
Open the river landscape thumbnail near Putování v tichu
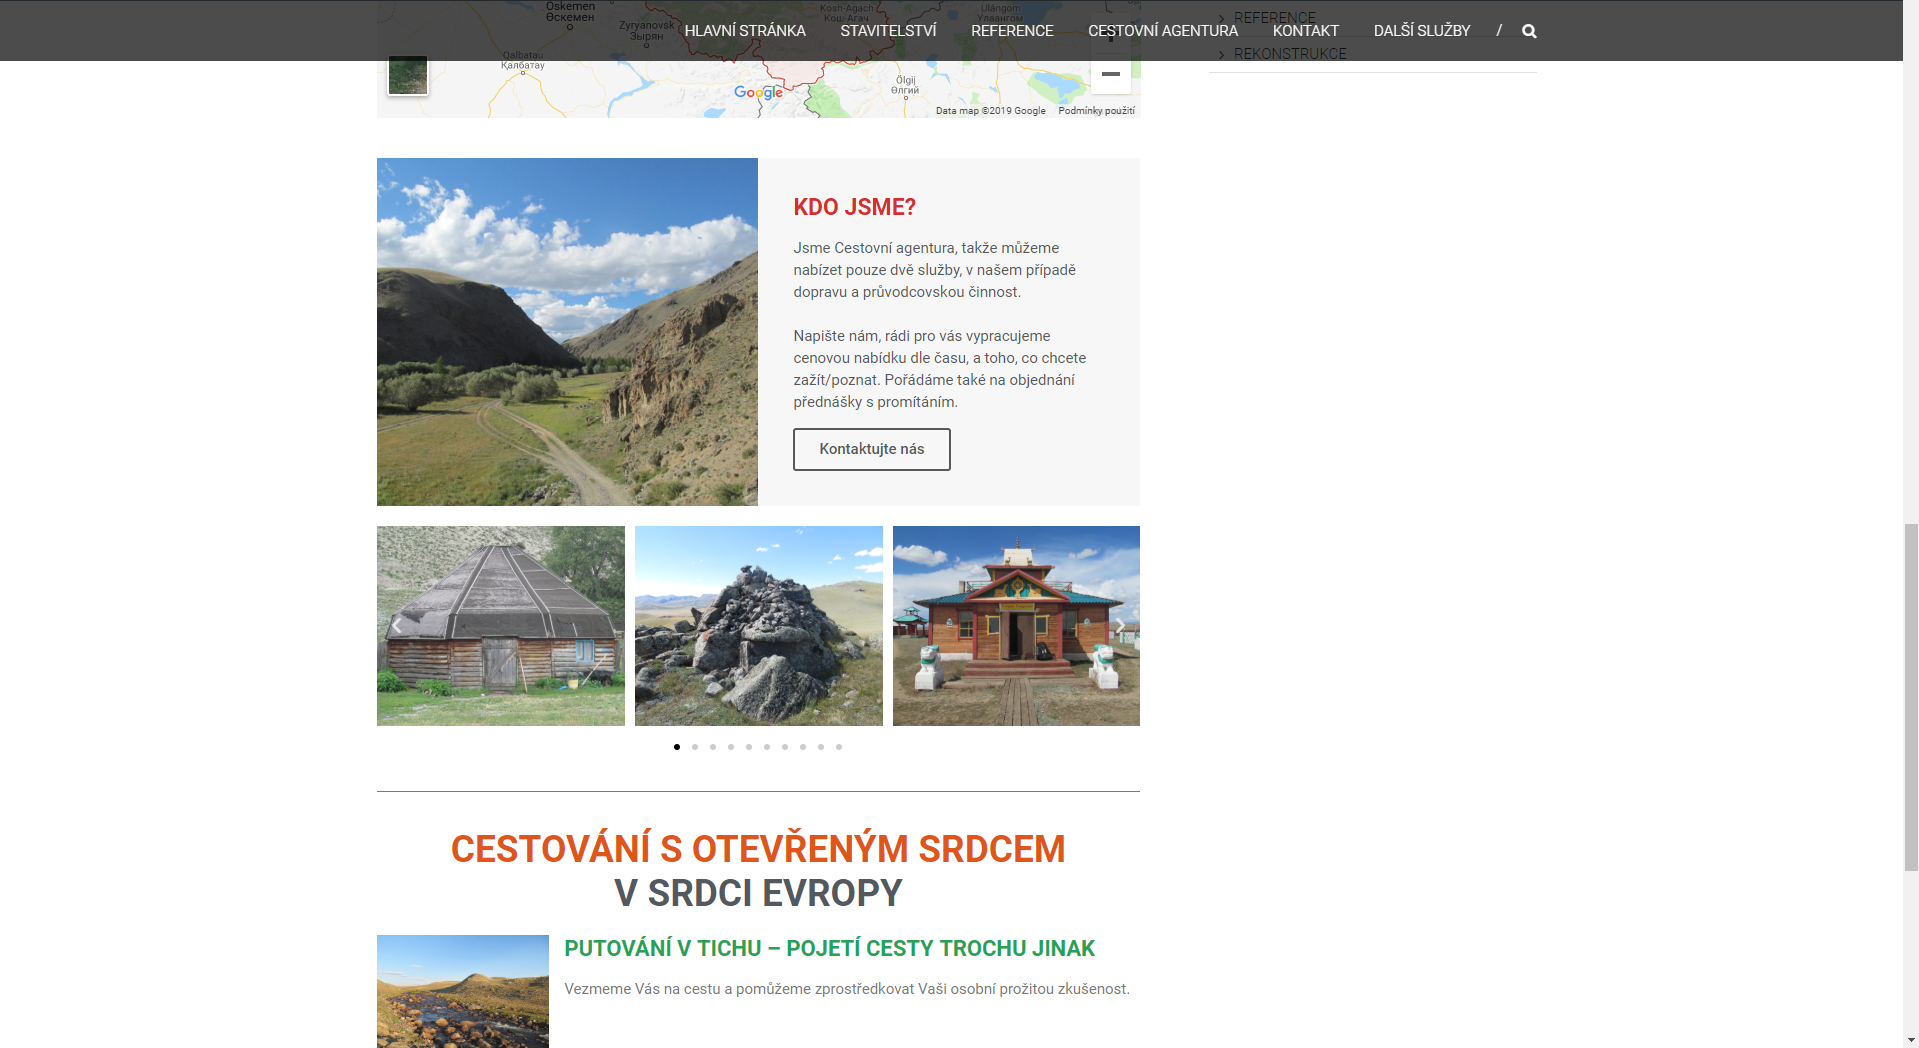463,991
